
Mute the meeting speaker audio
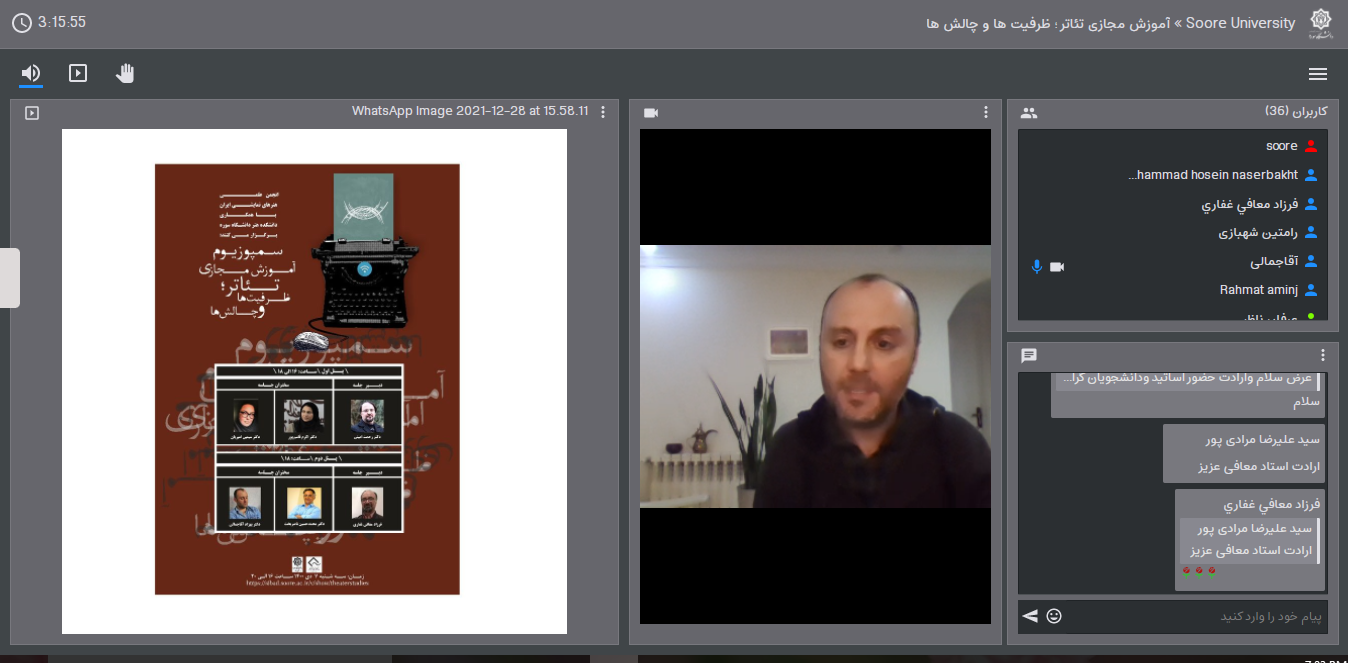tap(31, 73)
